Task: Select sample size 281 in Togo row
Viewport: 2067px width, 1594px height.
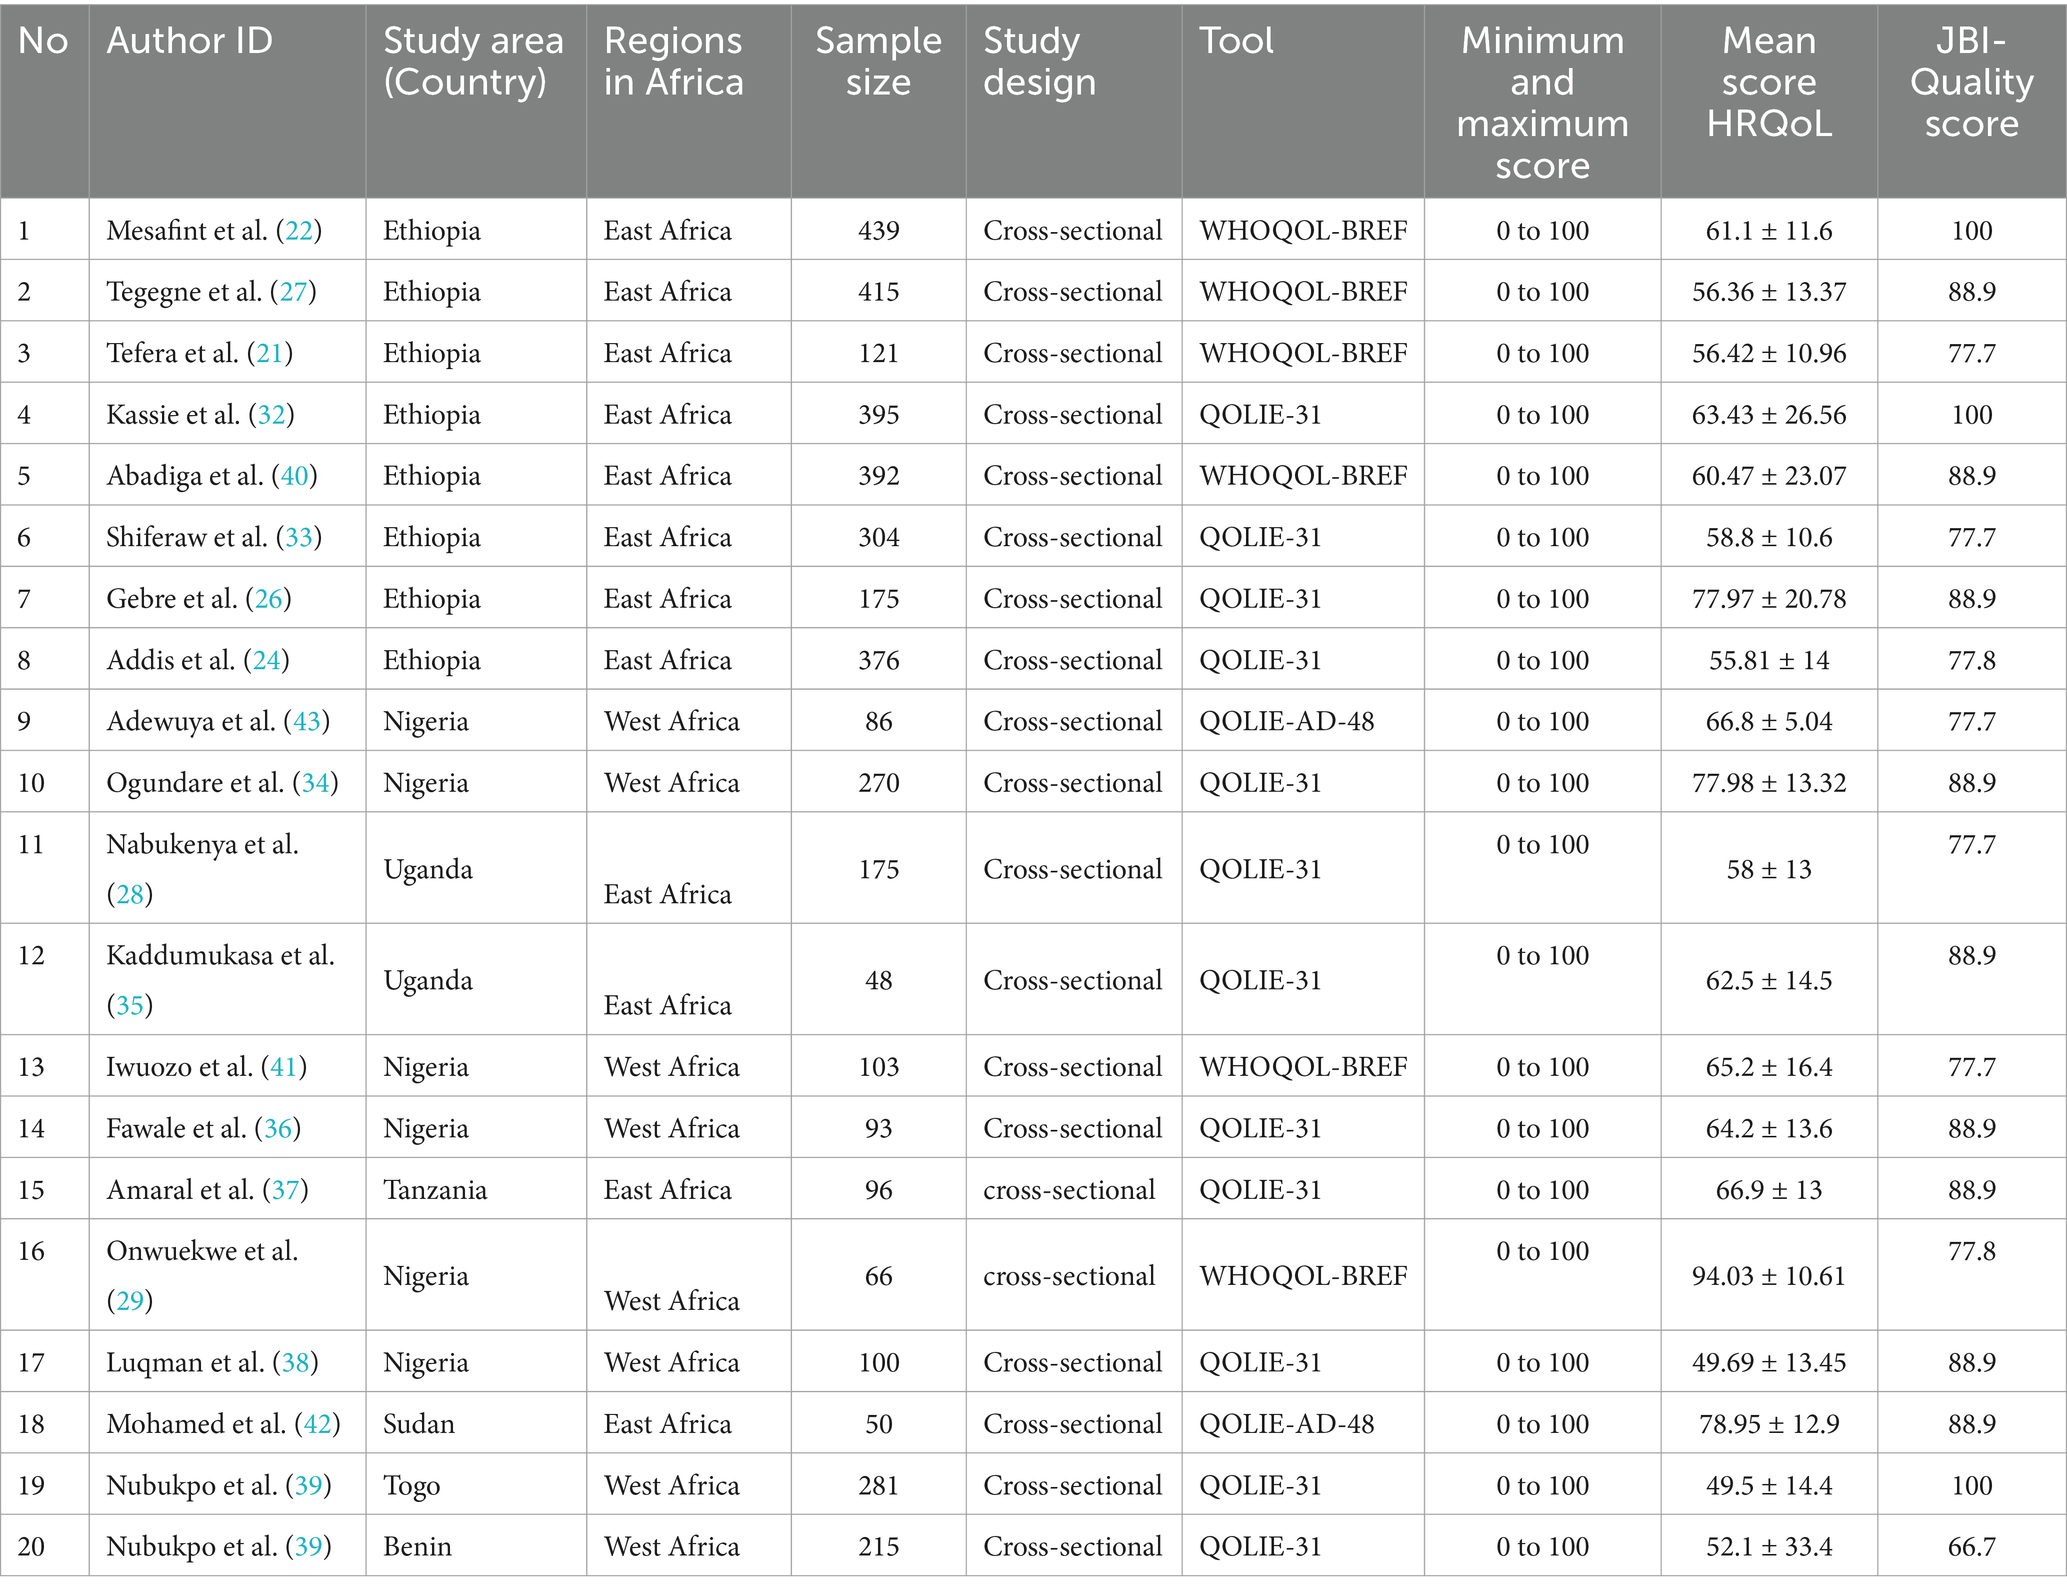Action: tap(878, 1486)
